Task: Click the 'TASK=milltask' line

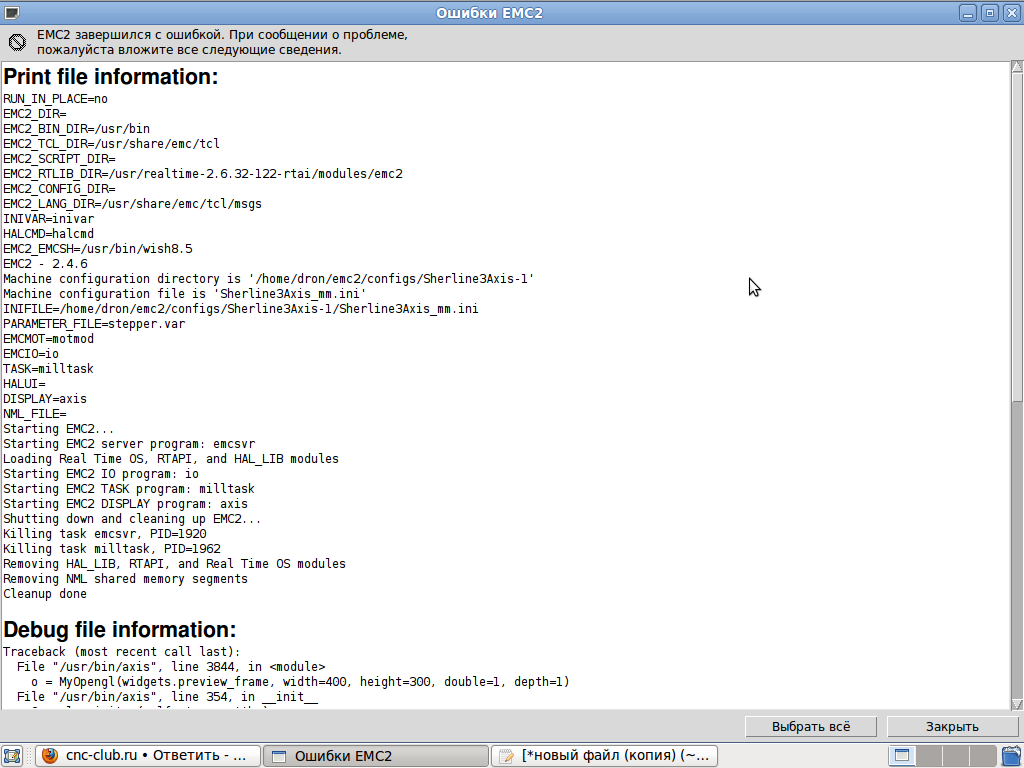Action: click(x=48, y=369)
